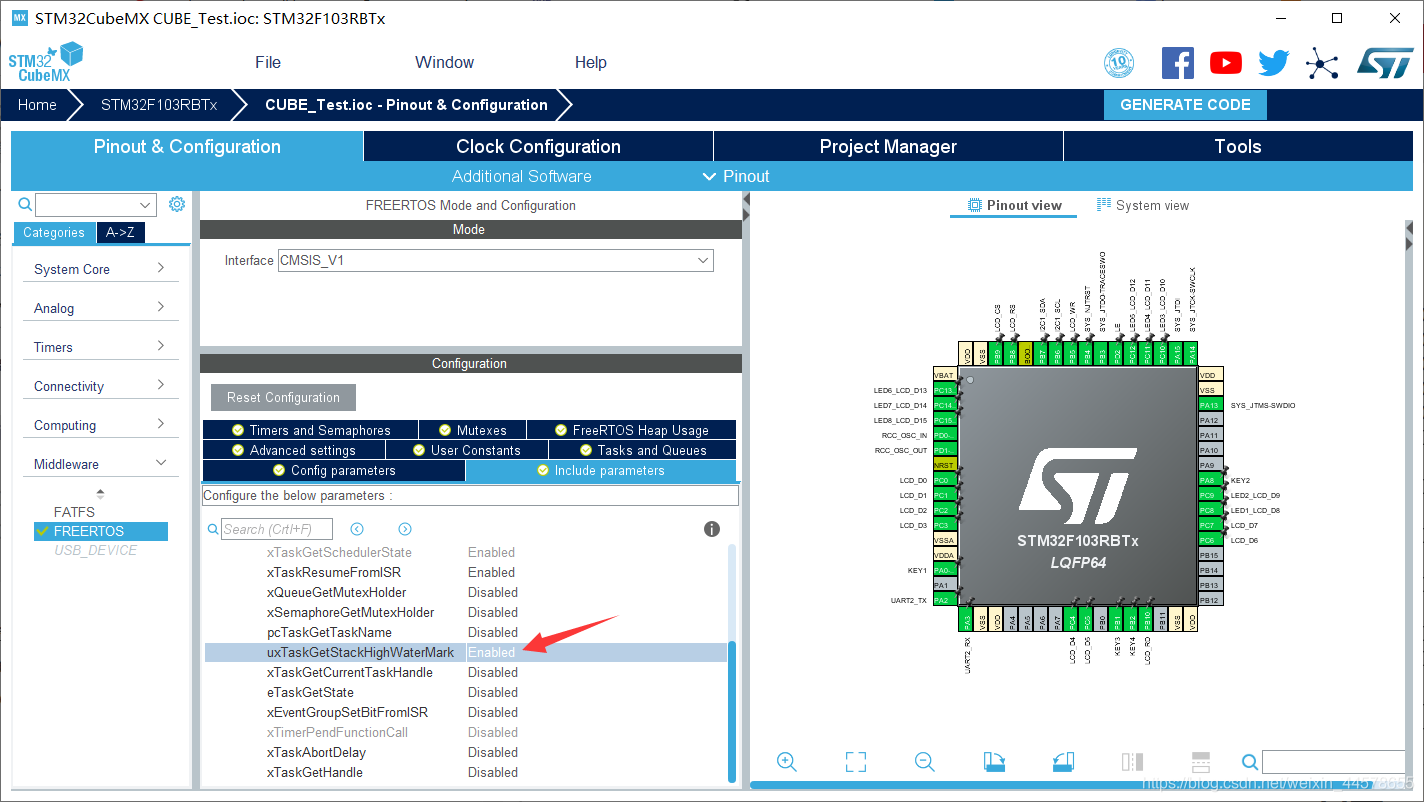1424x802 pixels.
Task: Open the Window menu
Action: coord(444,62)
